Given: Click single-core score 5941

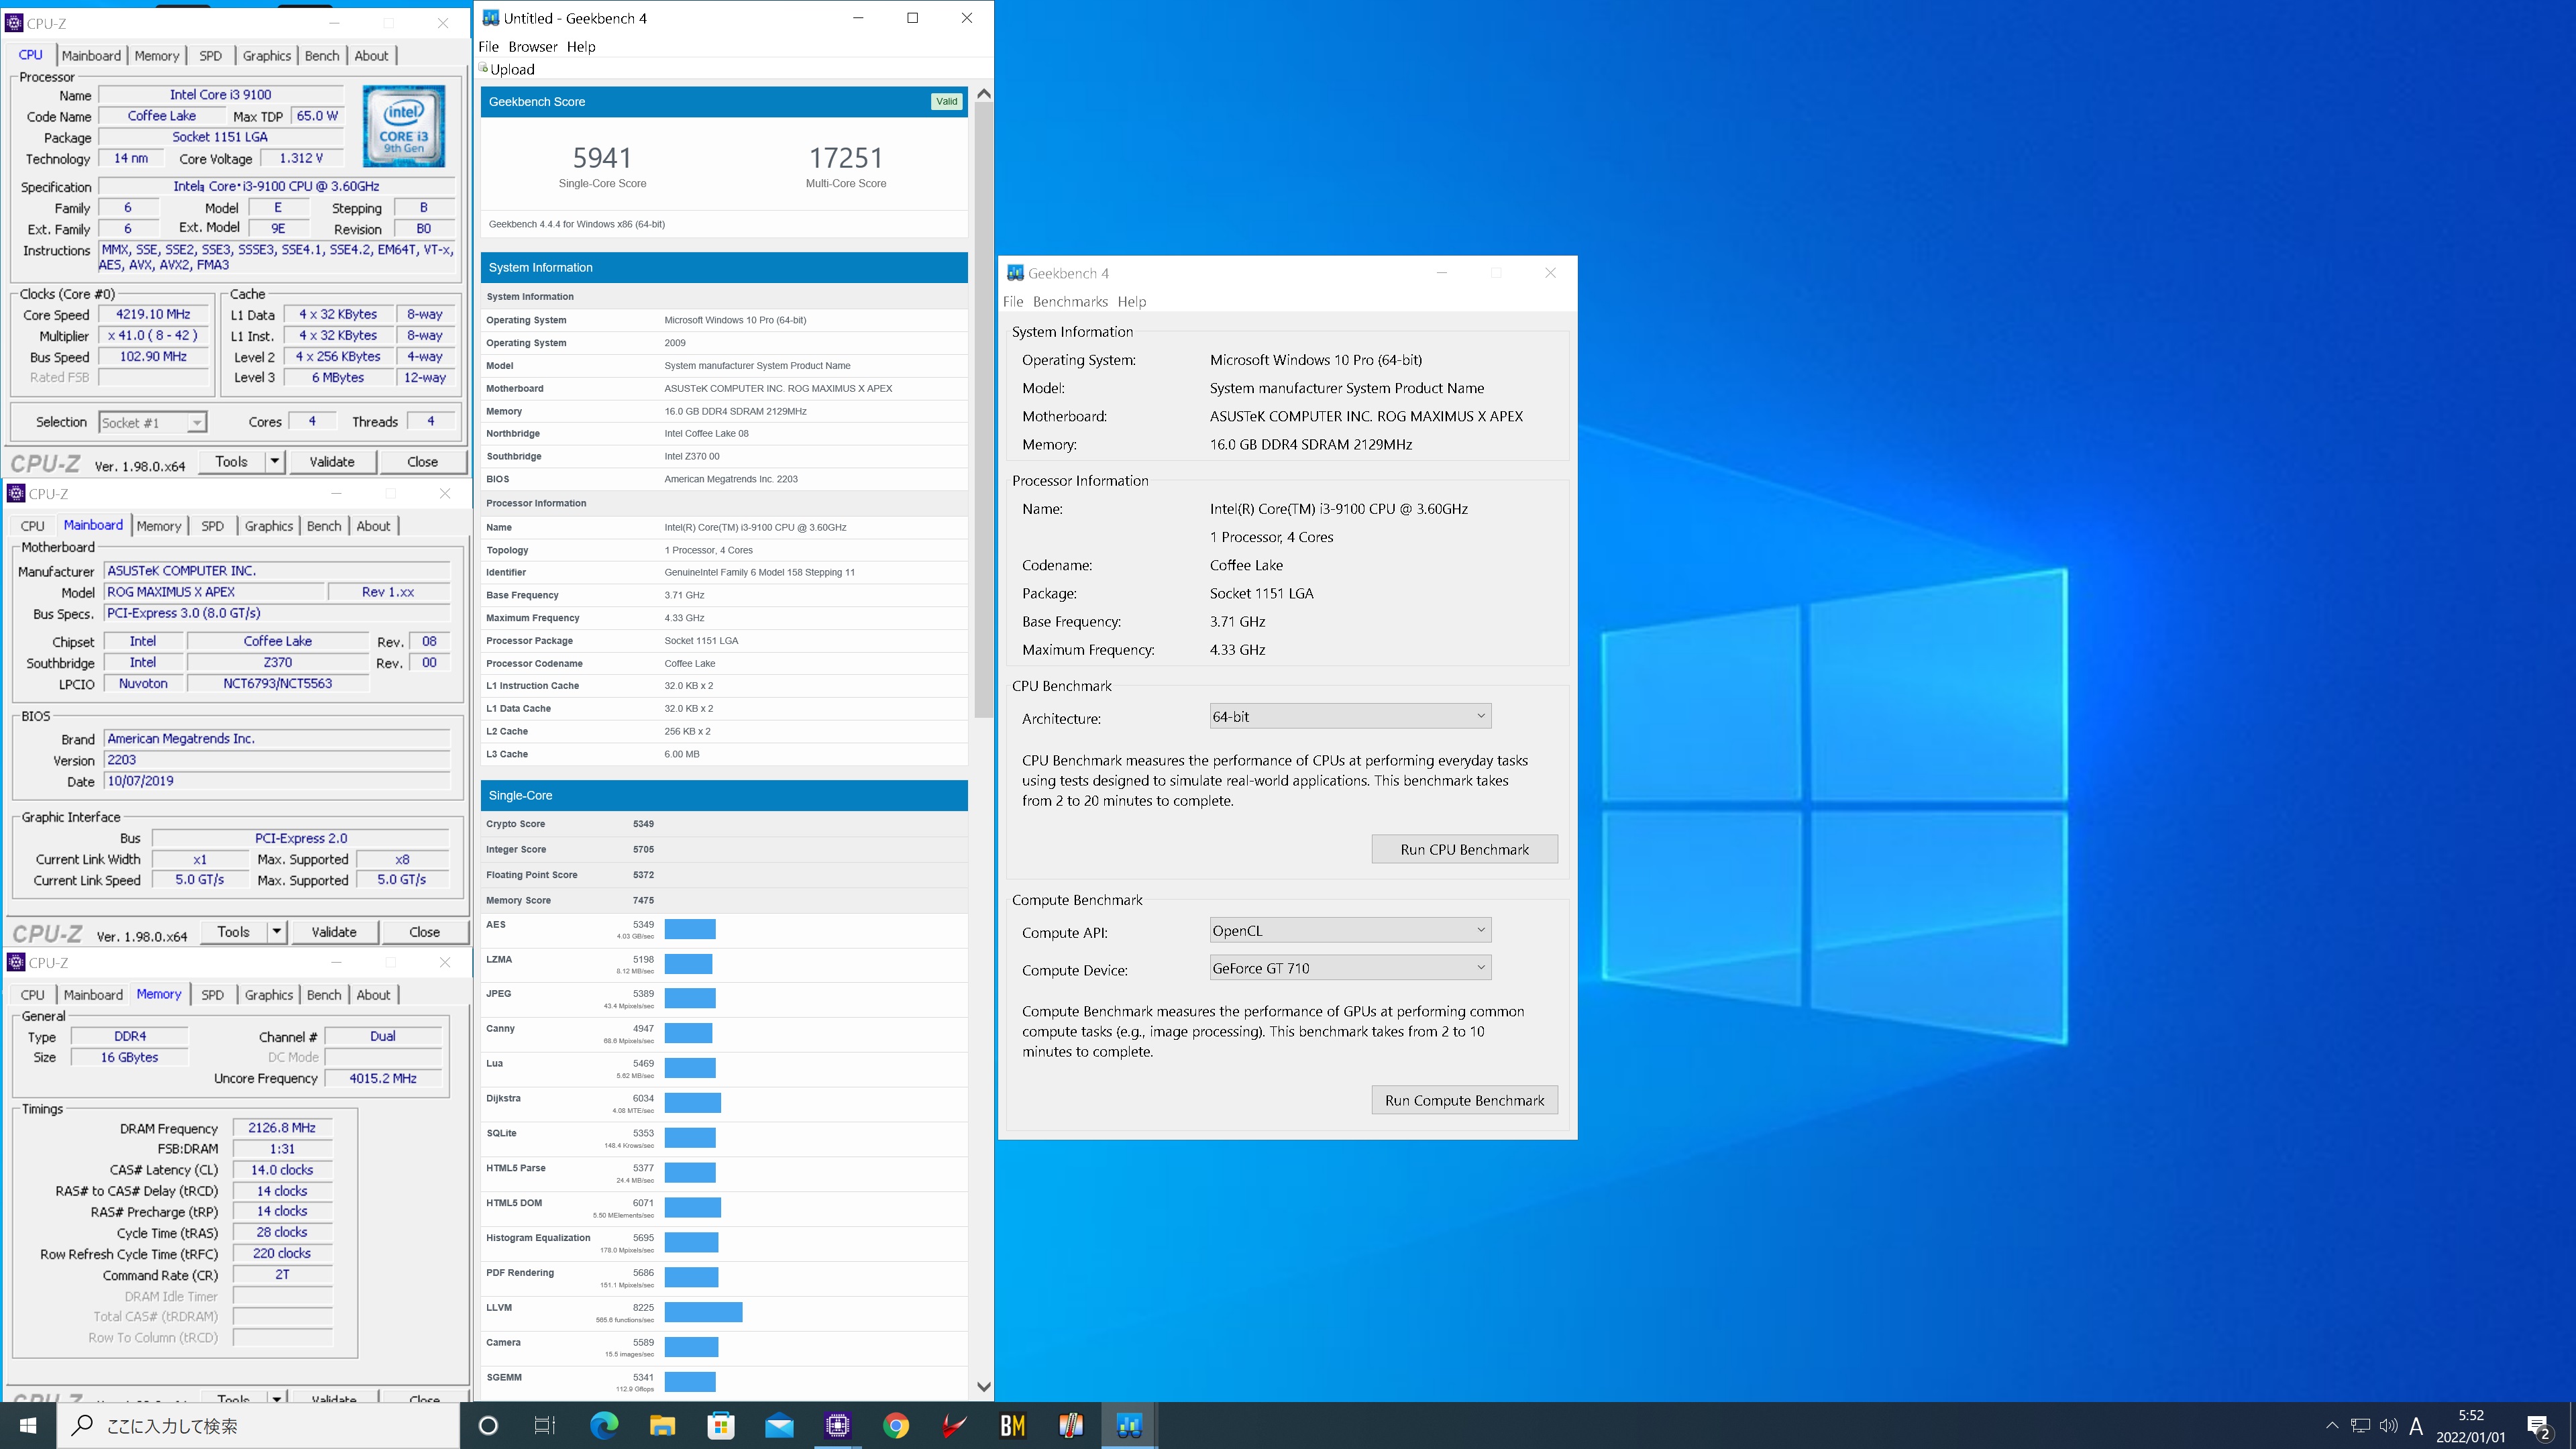Looking at the screenshot, I should click(x=602, y=158).
